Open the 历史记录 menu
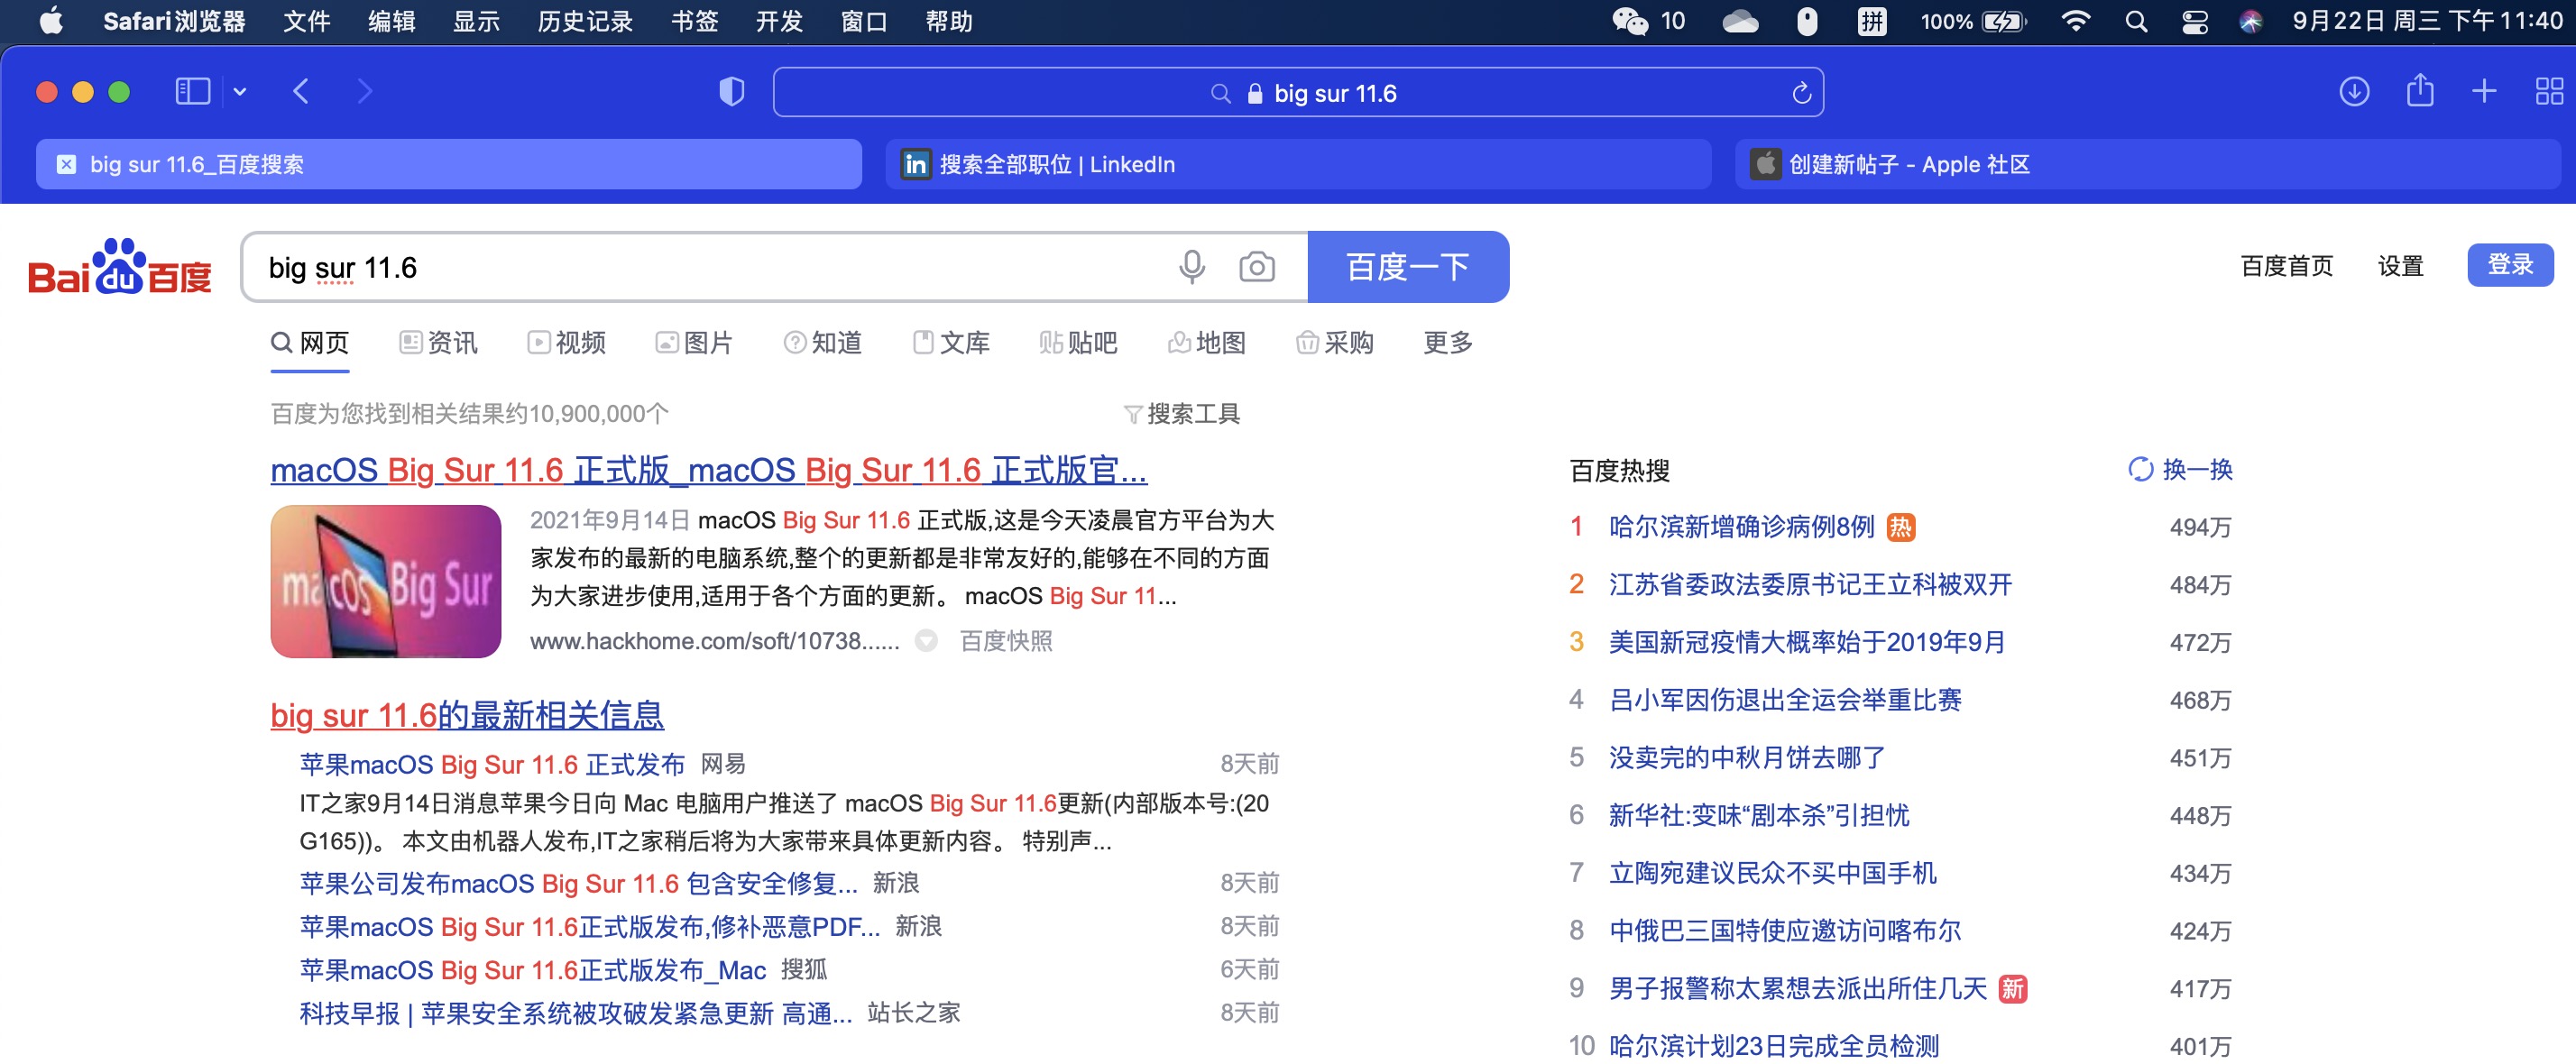 [x=585, y=22]
